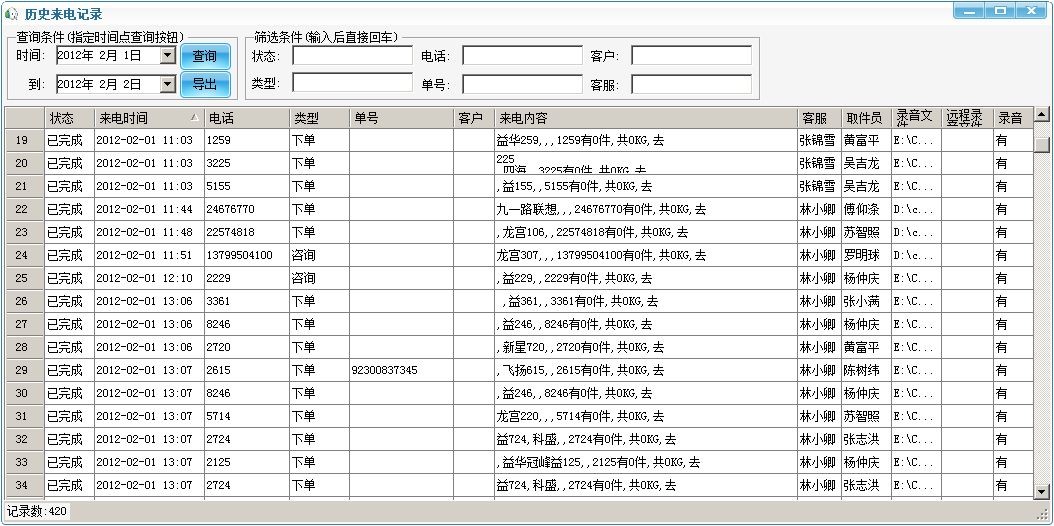Click 取件员 cell 陈树纬
This screenshot has height=526, width=1054.
[x=866, y=370]
